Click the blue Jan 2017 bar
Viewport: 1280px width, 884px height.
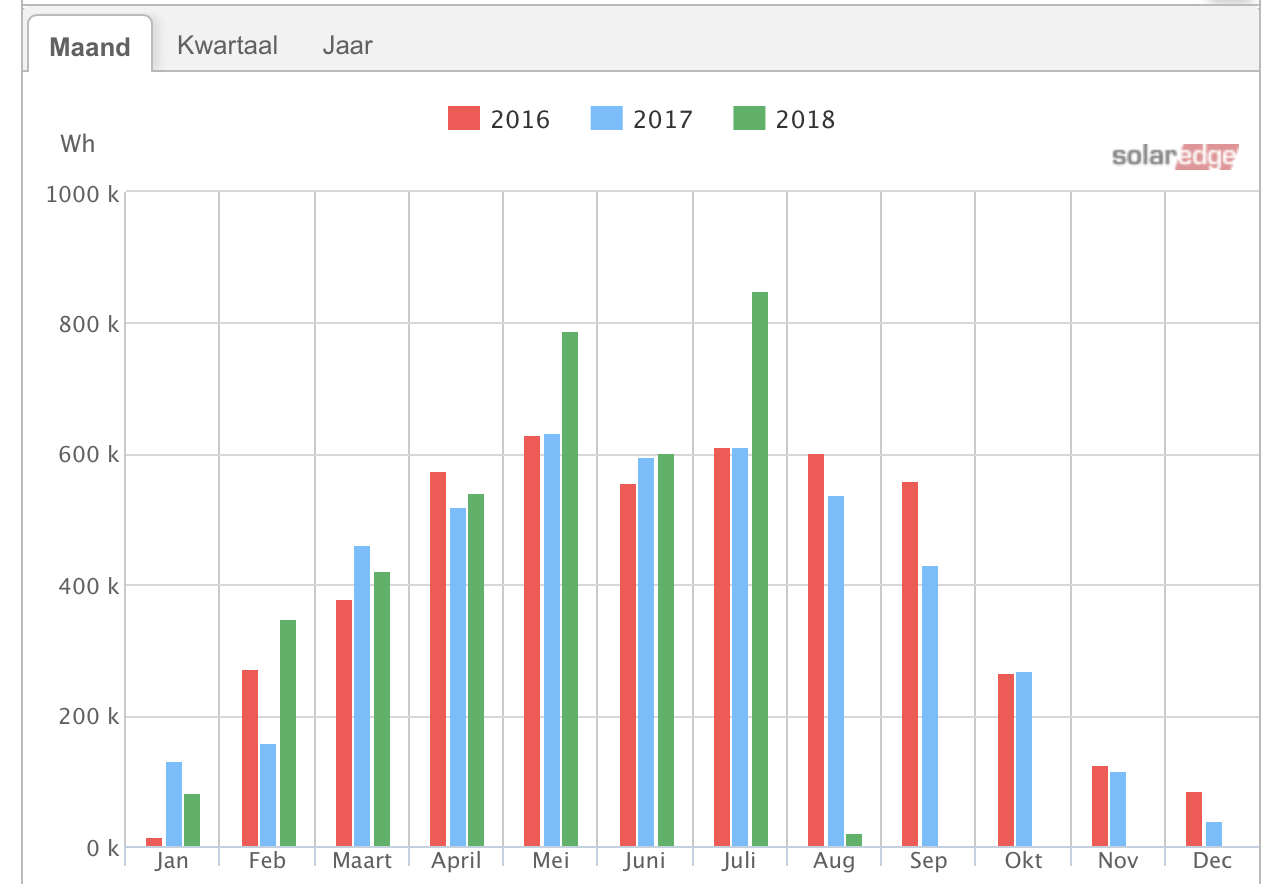pos(174,804)
